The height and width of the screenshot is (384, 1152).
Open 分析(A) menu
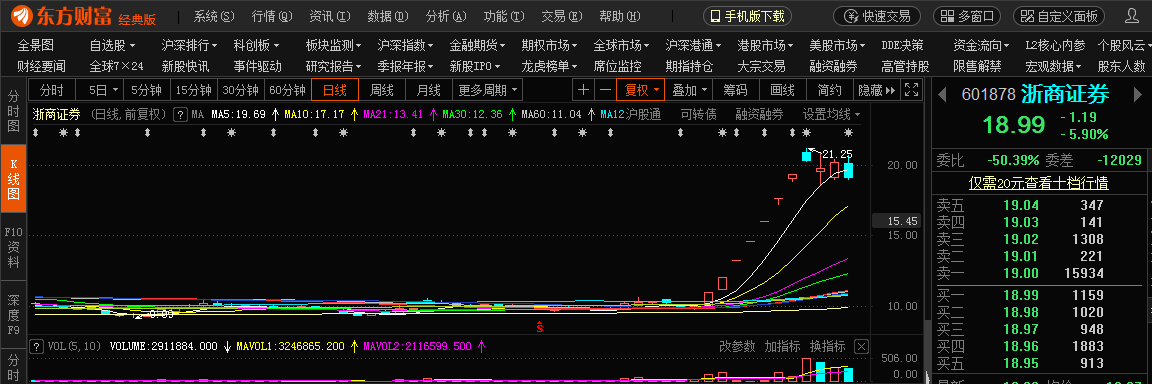446,16
